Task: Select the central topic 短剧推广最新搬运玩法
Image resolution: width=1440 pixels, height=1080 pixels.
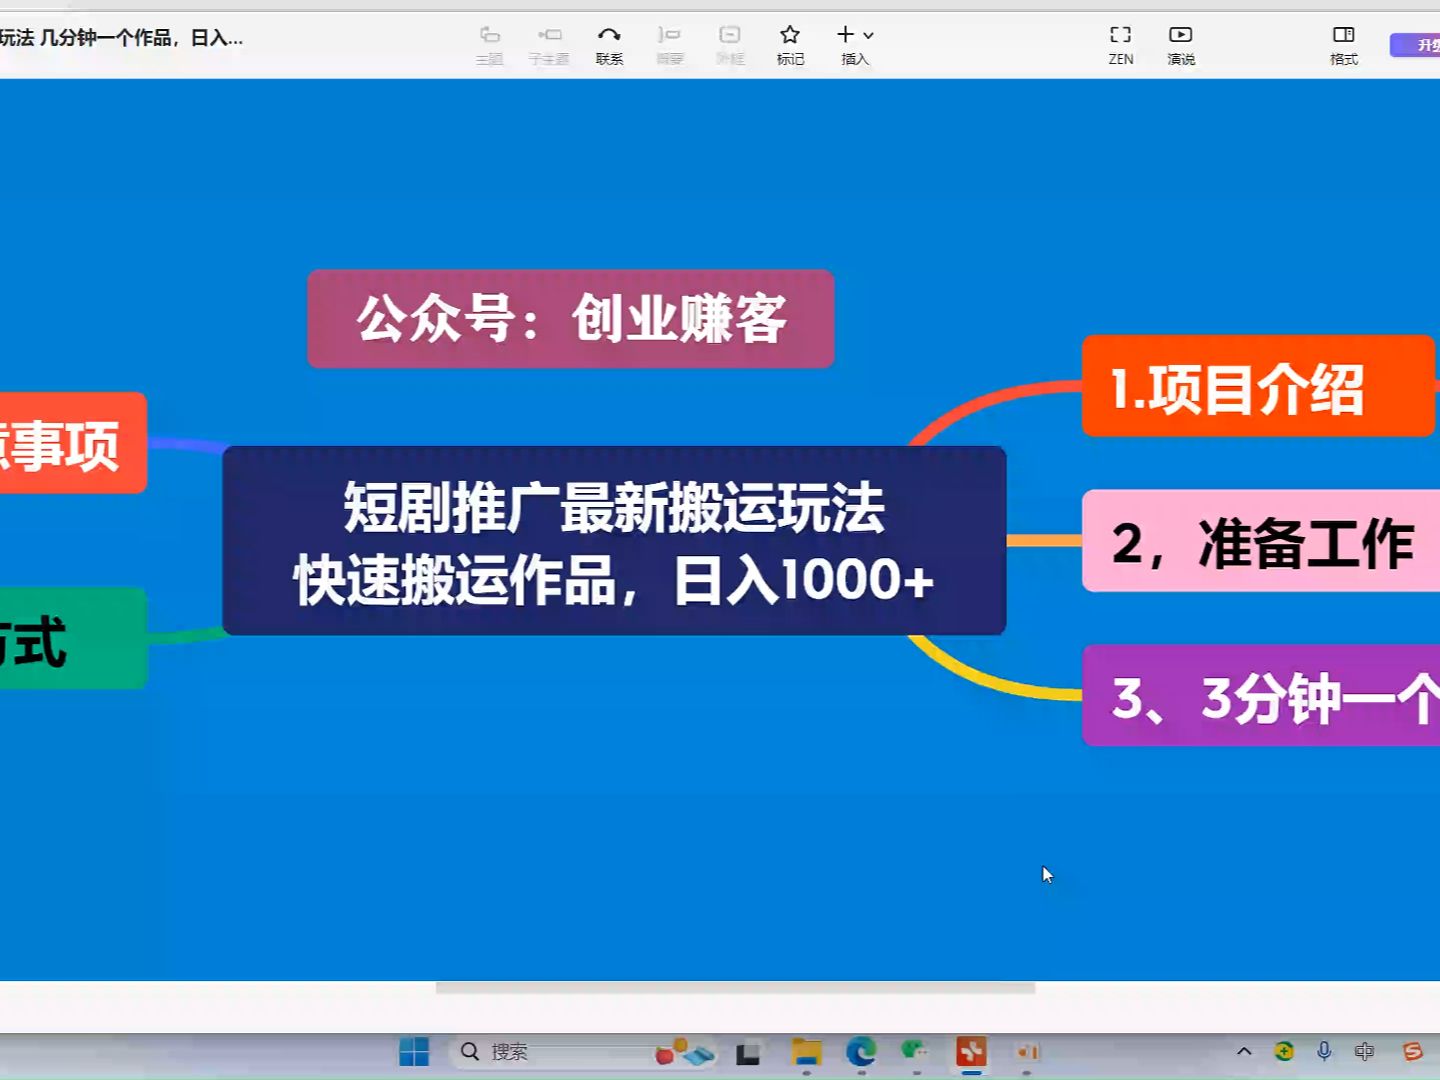Action: click(614, 541)
